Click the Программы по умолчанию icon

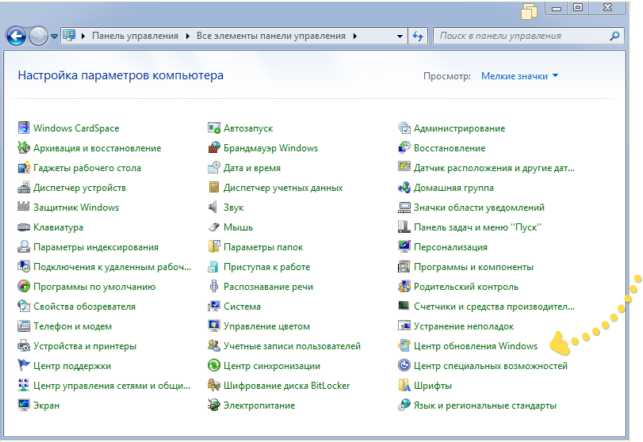pyautogui.click(x=23, y=286)
